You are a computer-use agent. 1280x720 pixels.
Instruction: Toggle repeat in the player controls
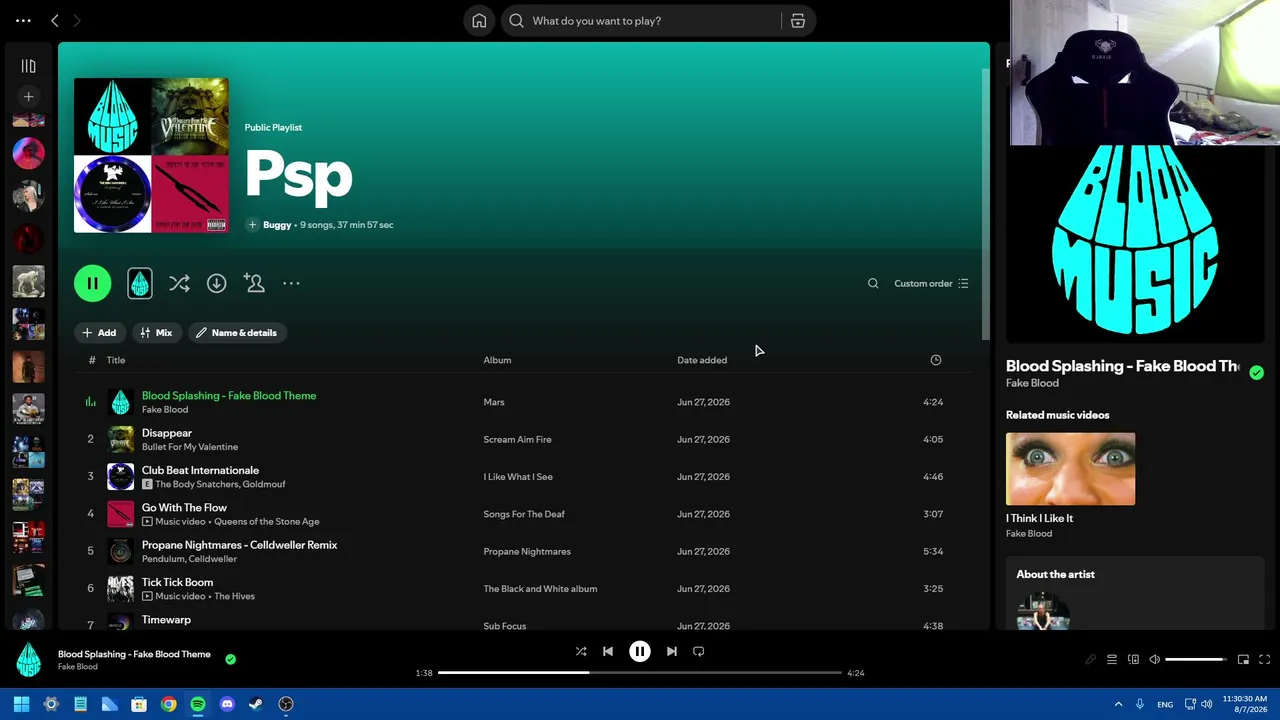pyautogui.click(x=699, y=652)
